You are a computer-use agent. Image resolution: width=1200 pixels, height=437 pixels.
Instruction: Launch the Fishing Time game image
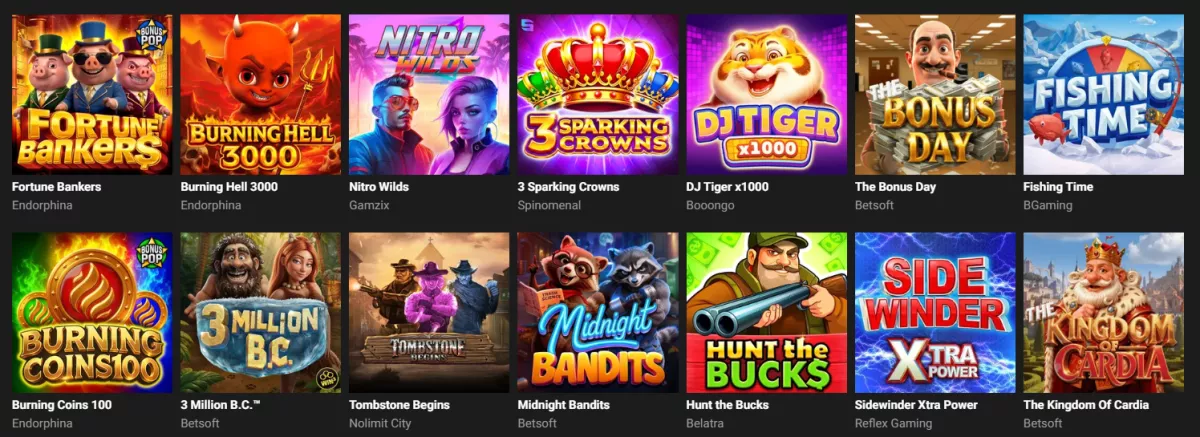pos(1104,95)
